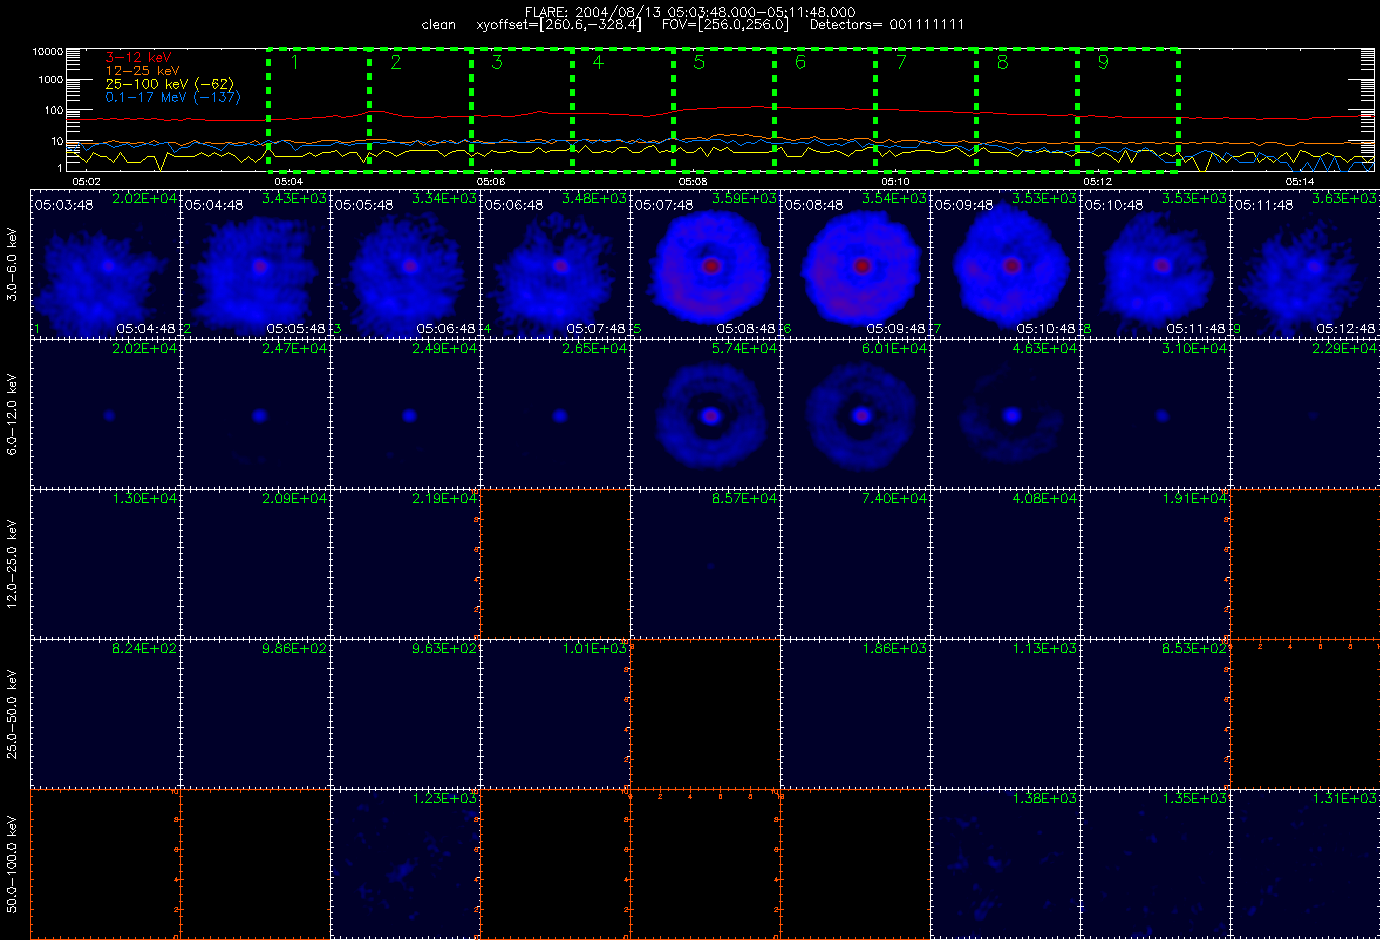Click the blue '0.1-17 MeV (-137)' legend entry
This screenshot has height=940, width=1380.
(173, 97)
